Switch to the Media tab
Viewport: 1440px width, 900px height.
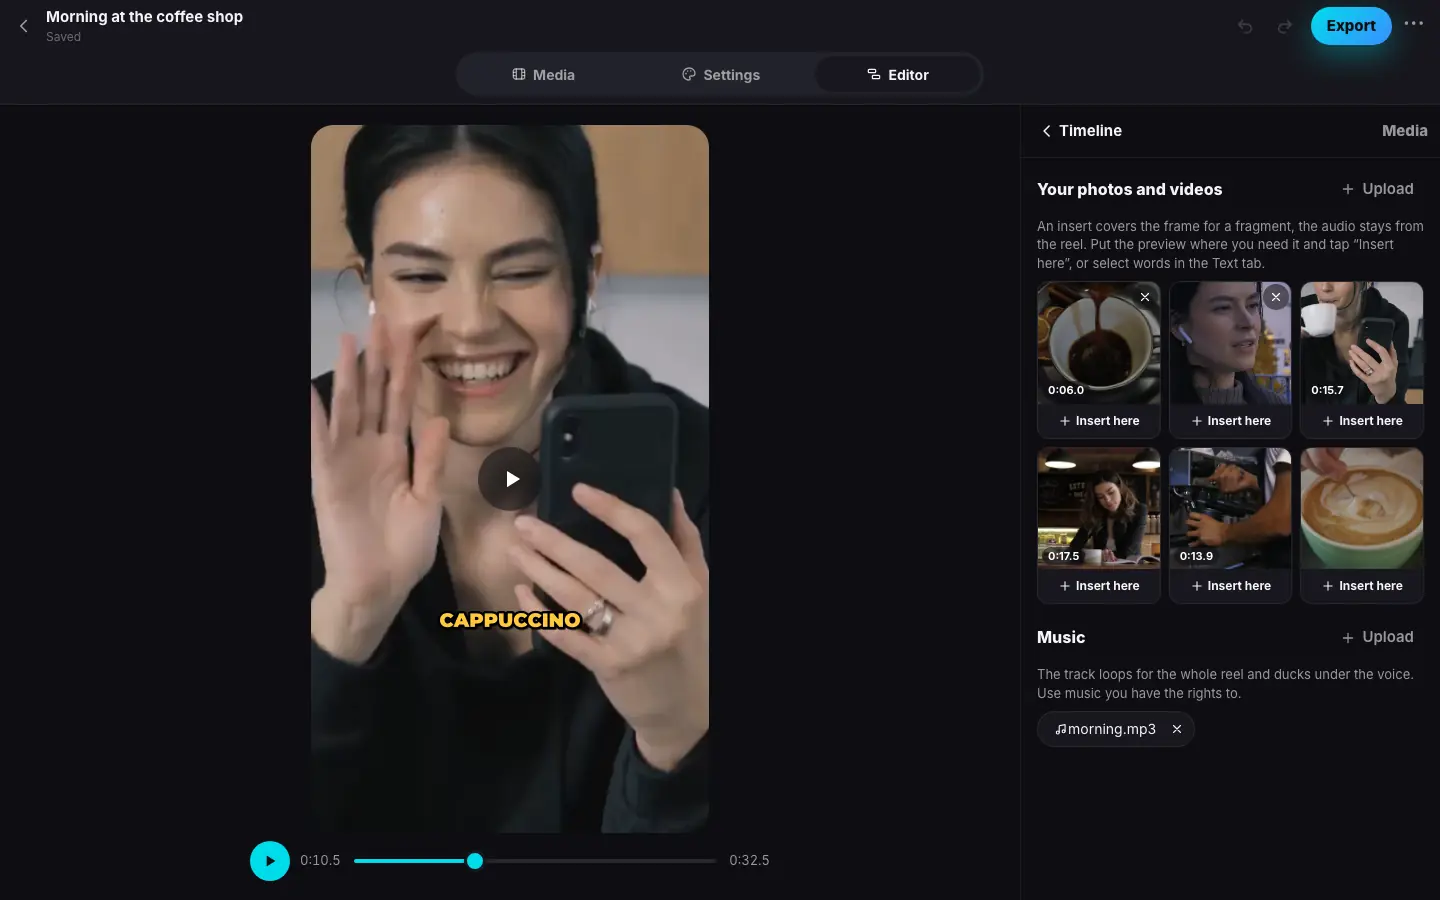pyautogui.click(x=543, y=75)
